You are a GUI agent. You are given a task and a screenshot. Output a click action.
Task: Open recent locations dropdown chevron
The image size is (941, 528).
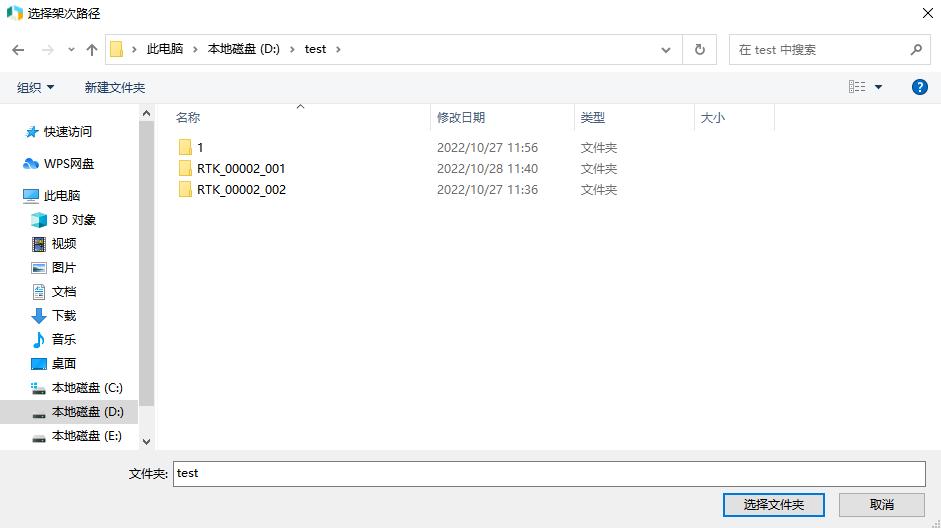[x=71, y=50]
